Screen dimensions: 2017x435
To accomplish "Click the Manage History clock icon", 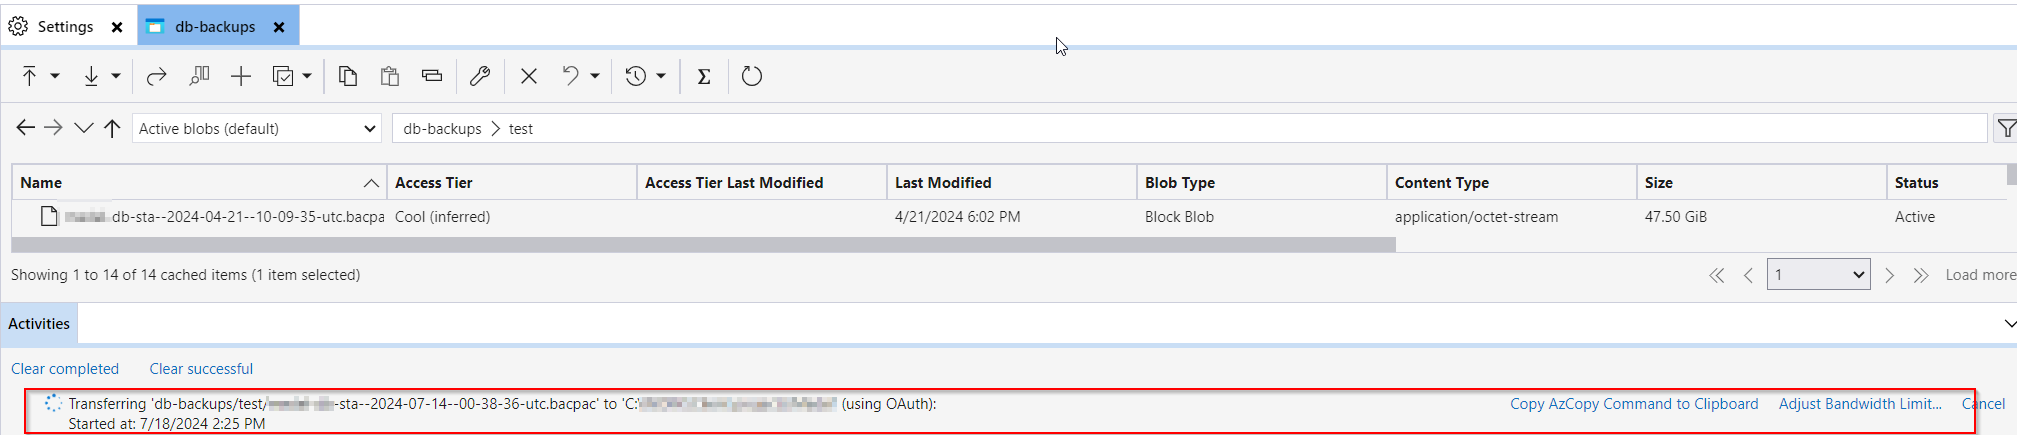I will 636,76.
